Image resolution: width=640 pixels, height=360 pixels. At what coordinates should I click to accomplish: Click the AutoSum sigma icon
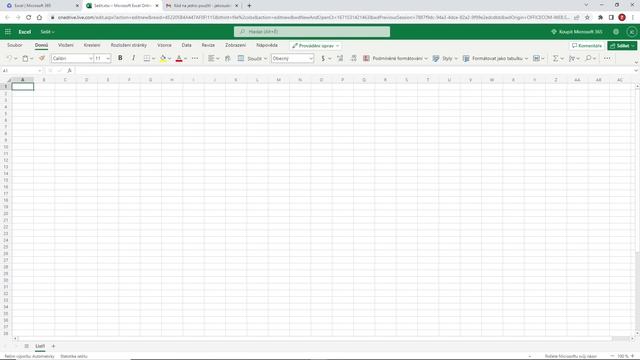click(x=556, y=58)
